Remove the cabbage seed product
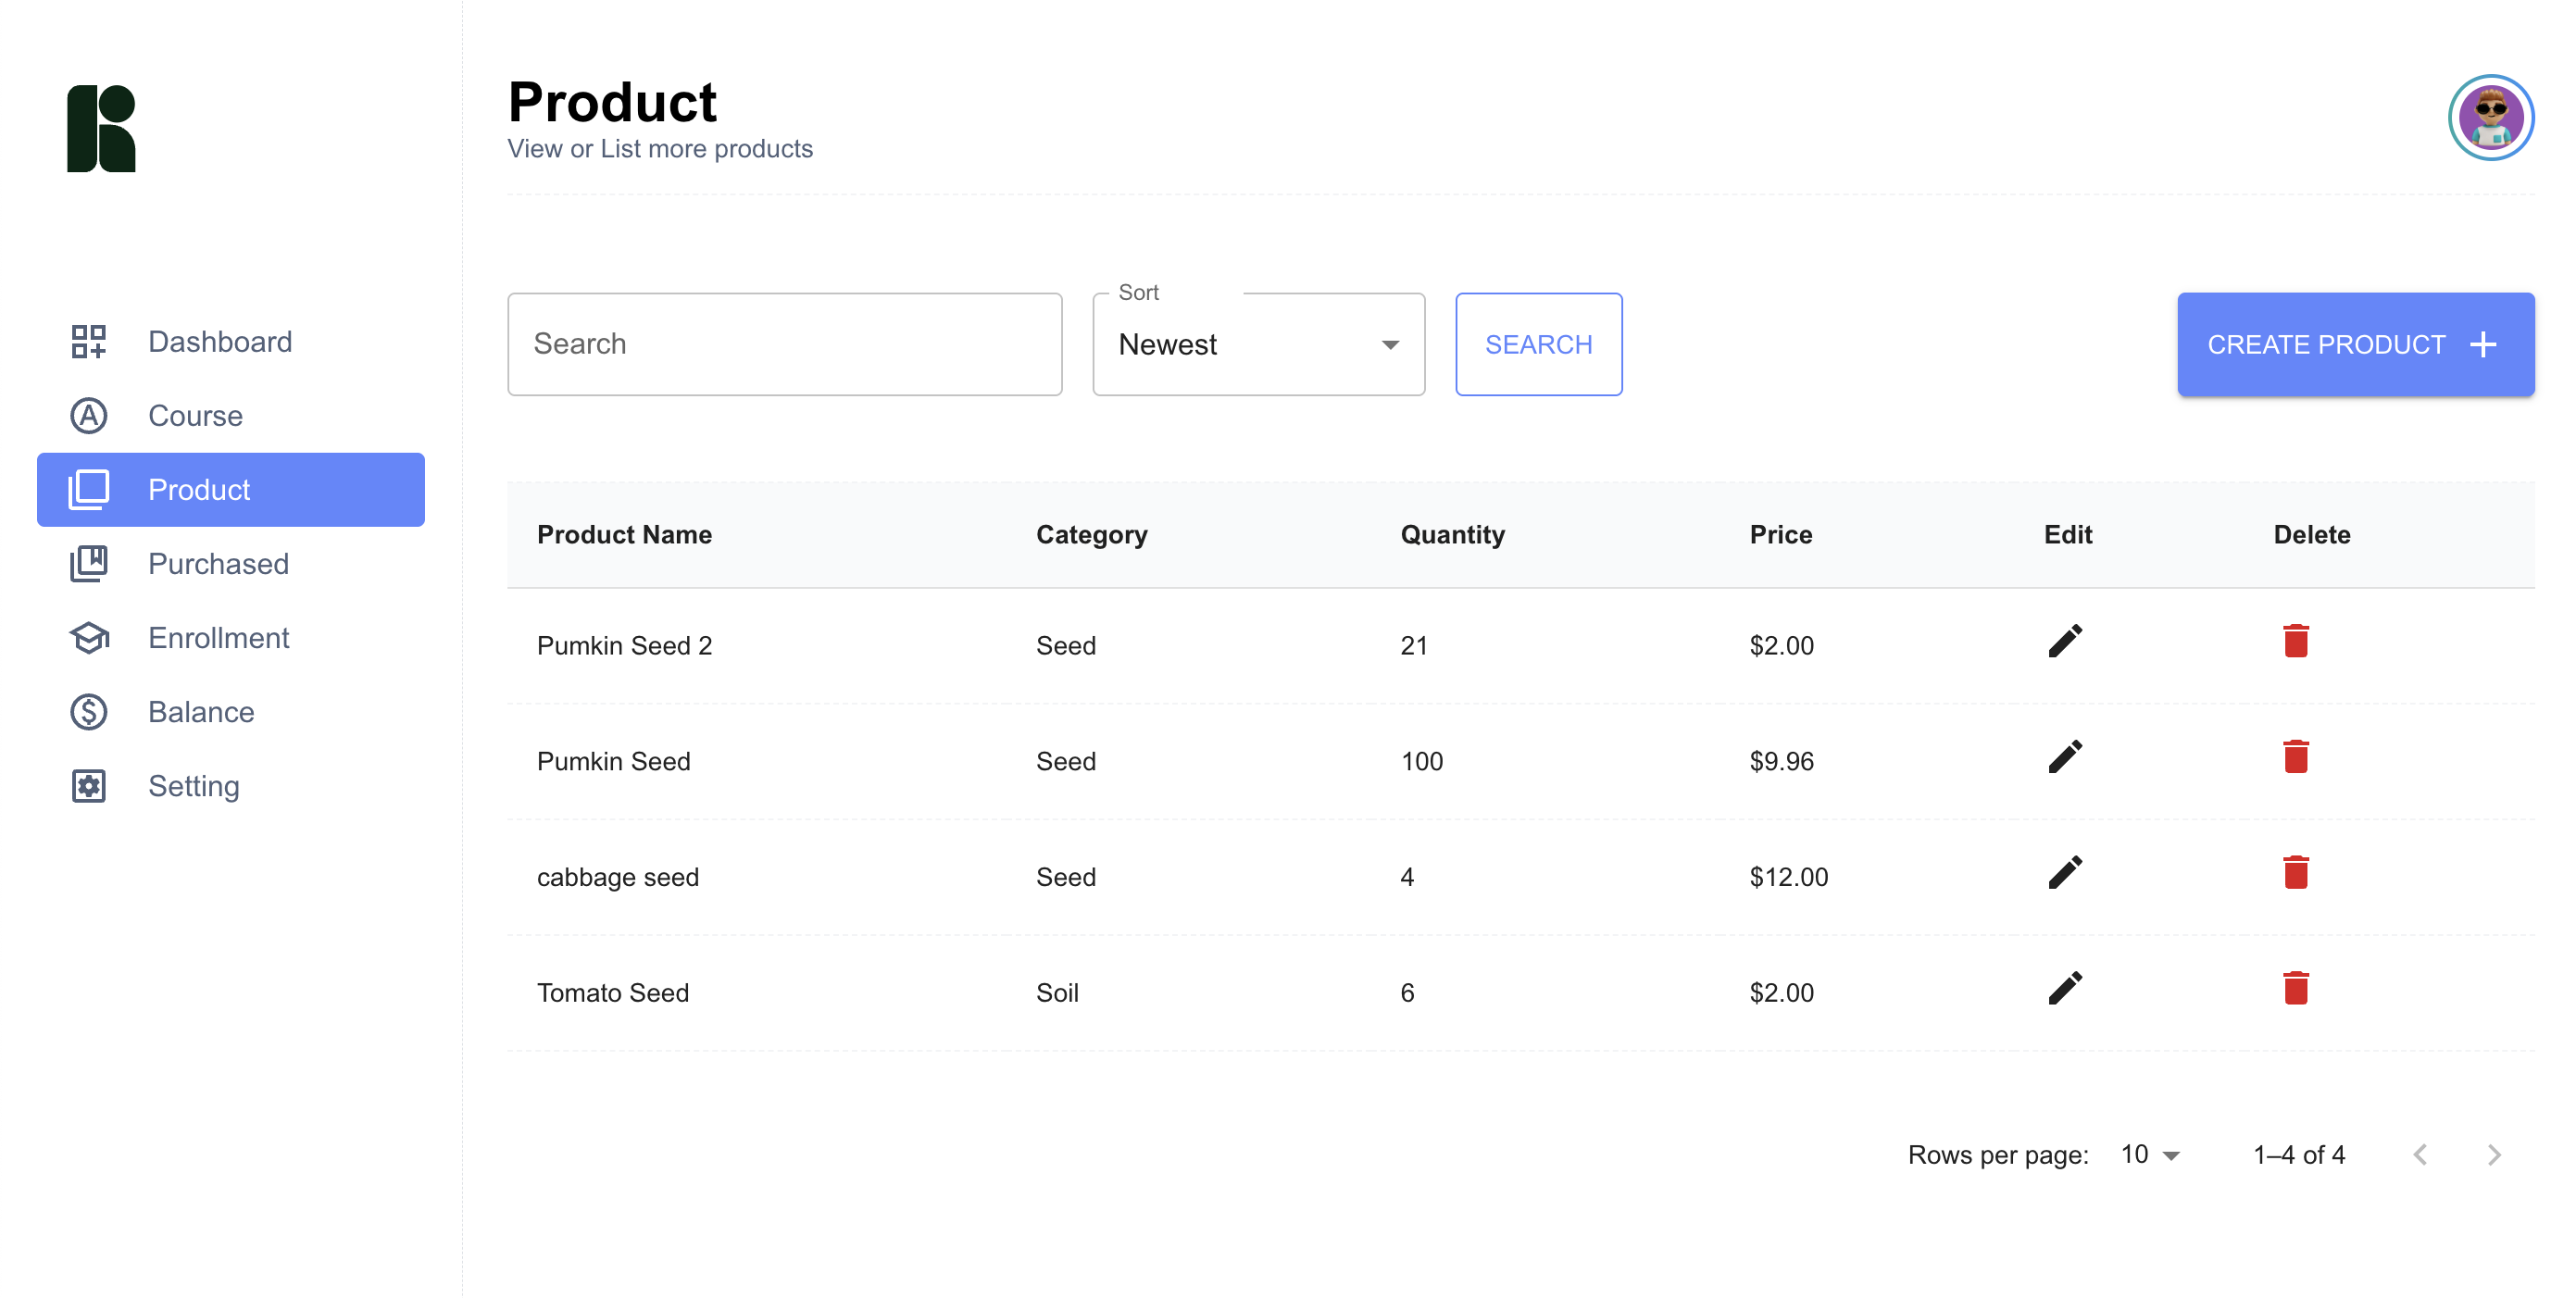 [2295, 873]
